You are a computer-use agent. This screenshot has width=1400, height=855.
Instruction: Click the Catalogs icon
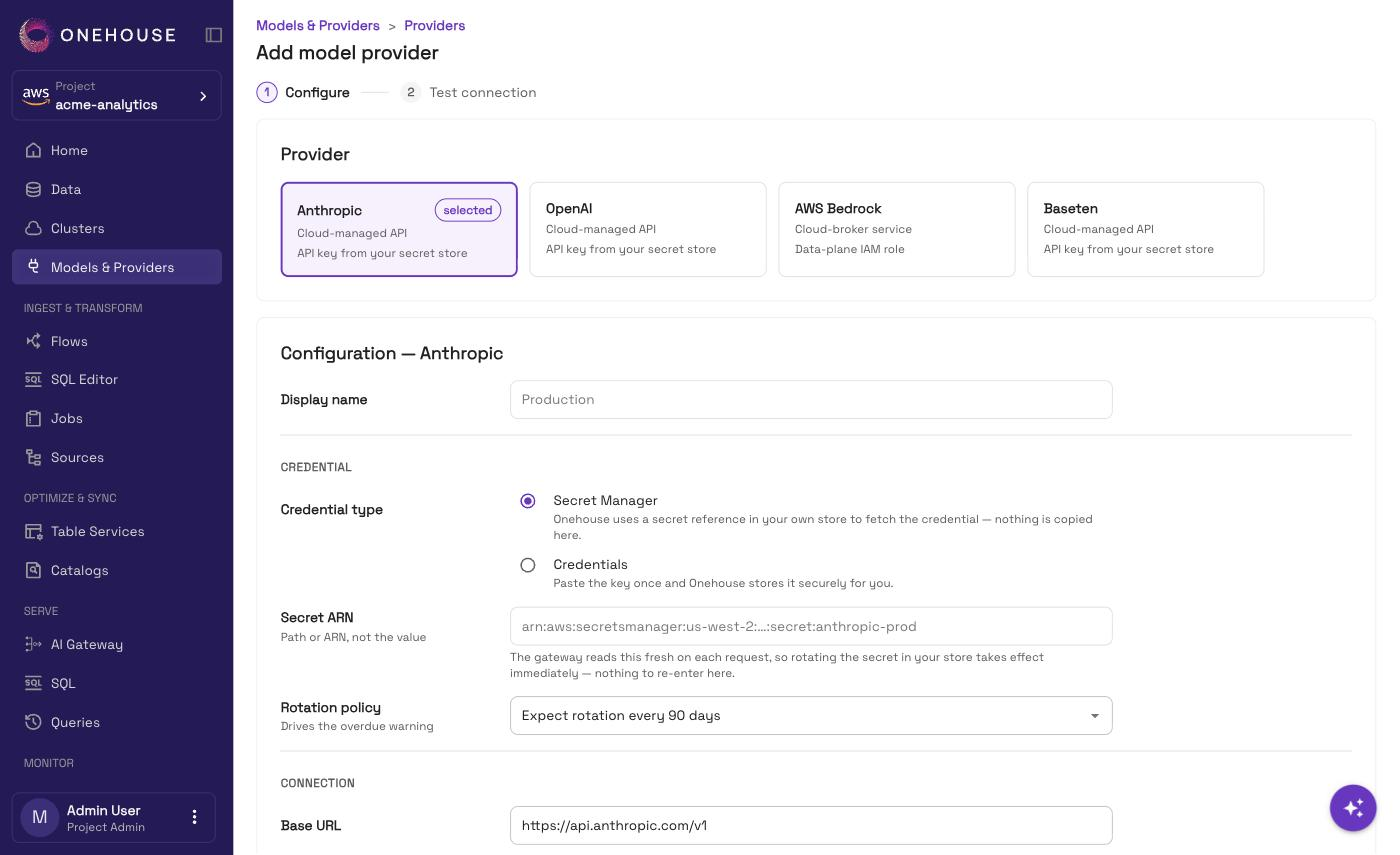[x=33, y=570]
